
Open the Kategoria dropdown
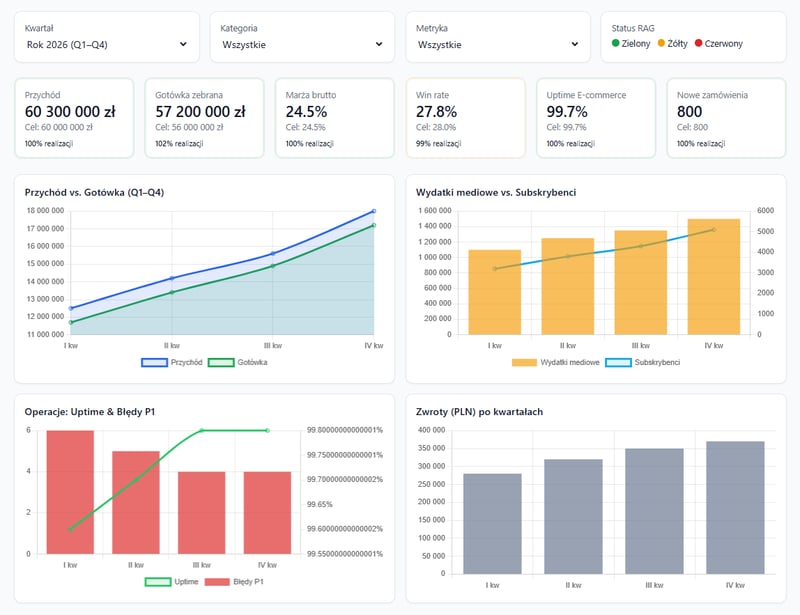click(300, 44)
